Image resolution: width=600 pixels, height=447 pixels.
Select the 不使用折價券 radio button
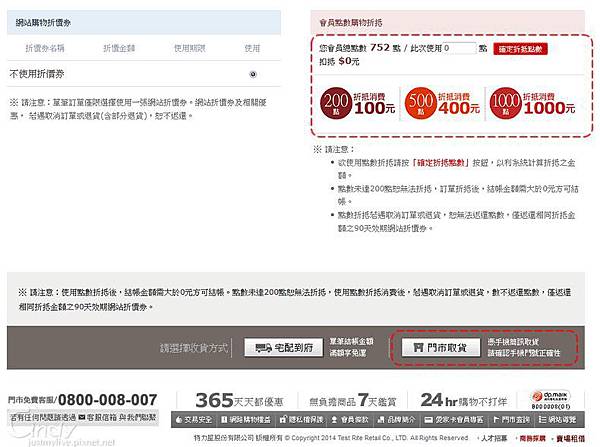[253, 74]
